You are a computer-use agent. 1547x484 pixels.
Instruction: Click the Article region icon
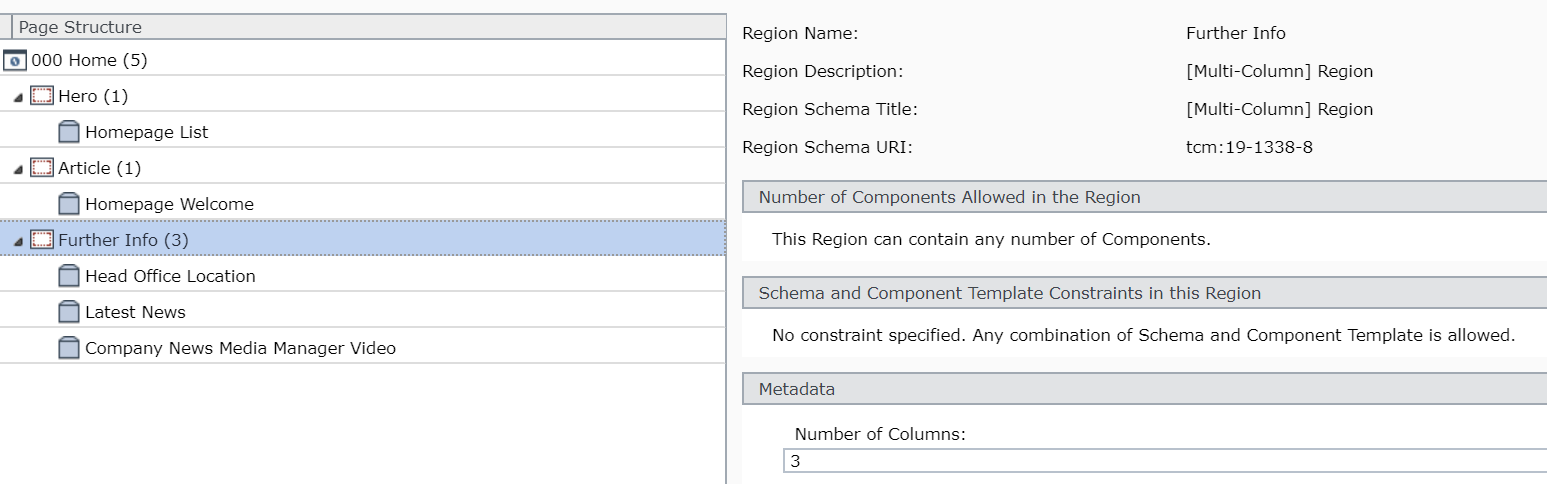tap(41, 168)
